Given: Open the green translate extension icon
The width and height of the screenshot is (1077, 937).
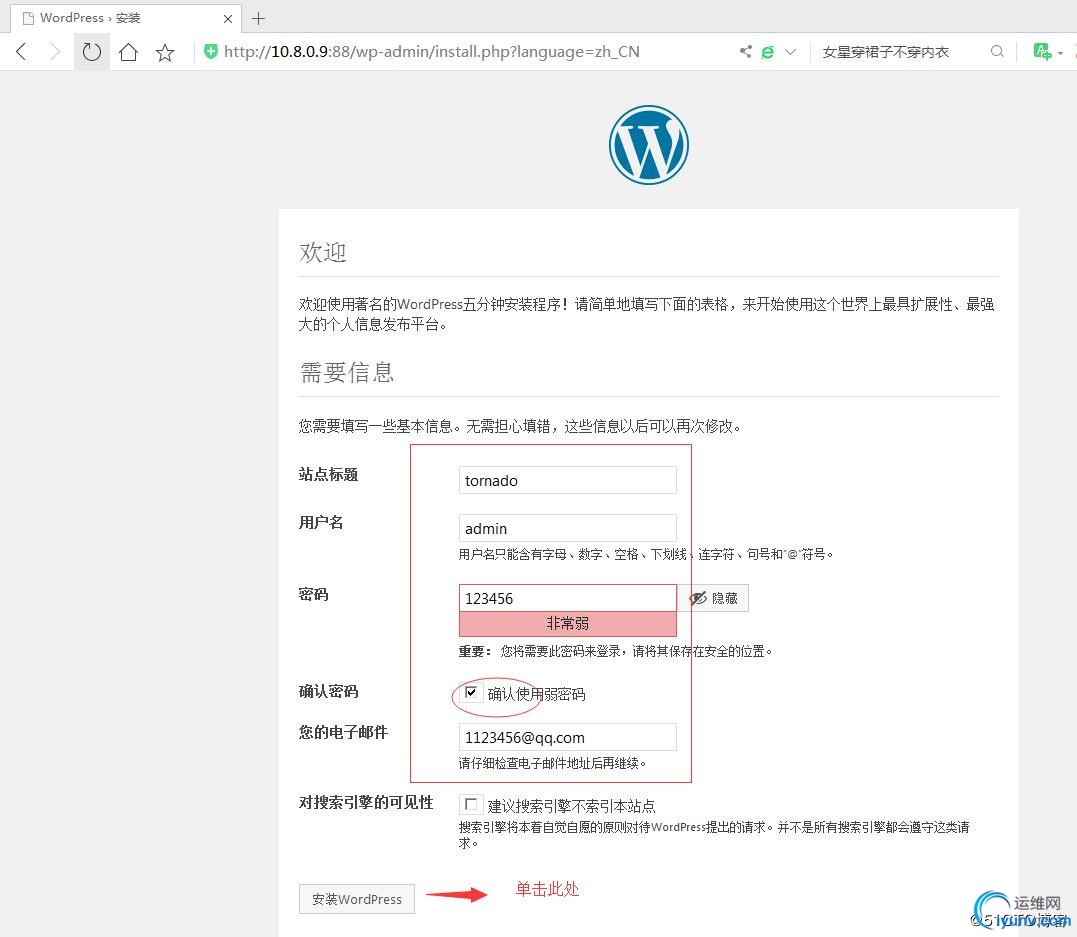Looking at the screenshot, I should point(1043,52).
